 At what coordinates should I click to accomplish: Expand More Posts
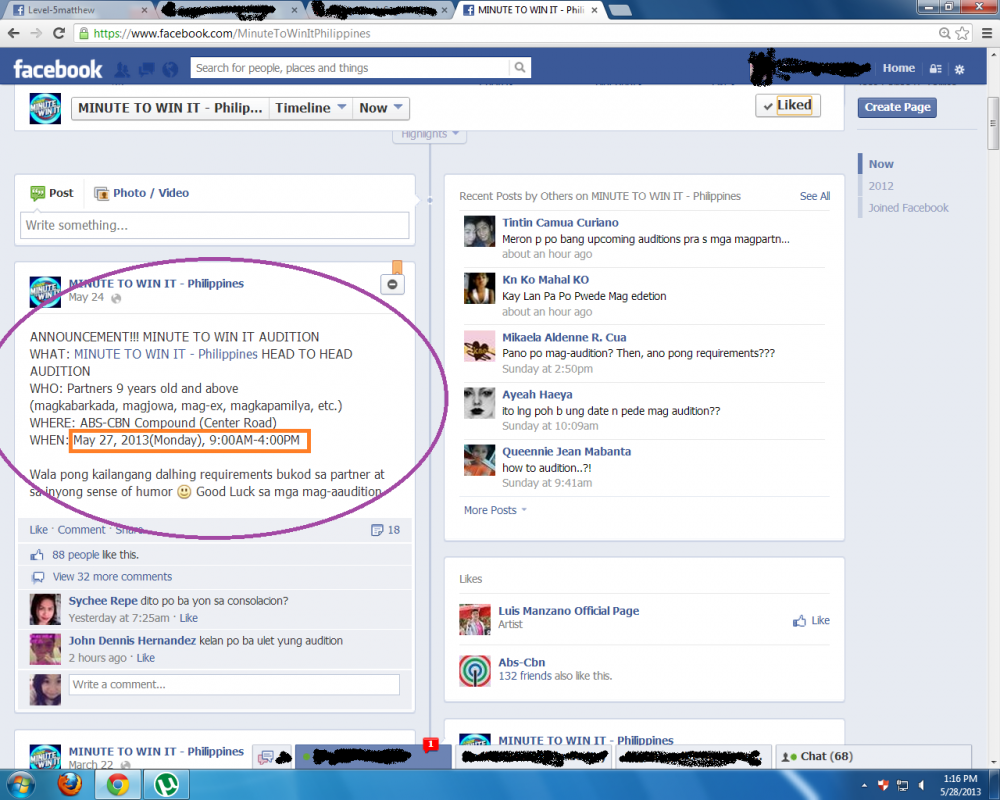[495, 510]
